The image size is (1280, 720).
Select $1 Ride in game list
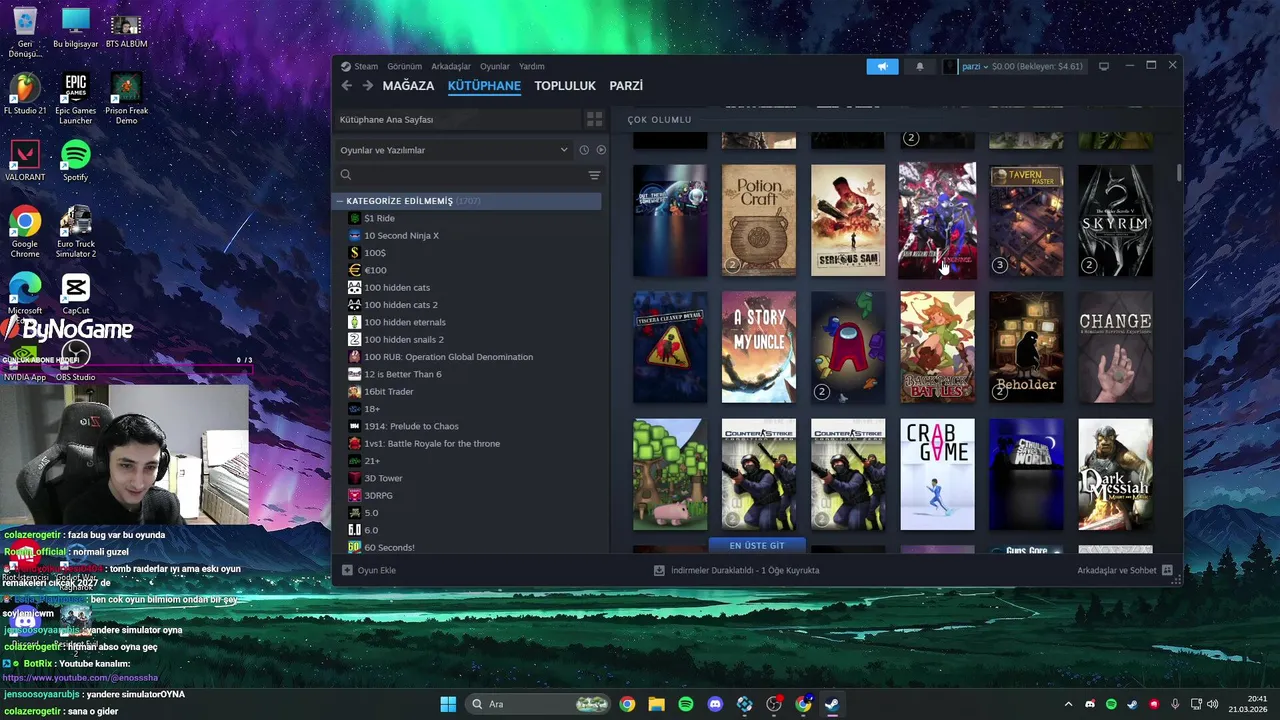pos(379,218)
